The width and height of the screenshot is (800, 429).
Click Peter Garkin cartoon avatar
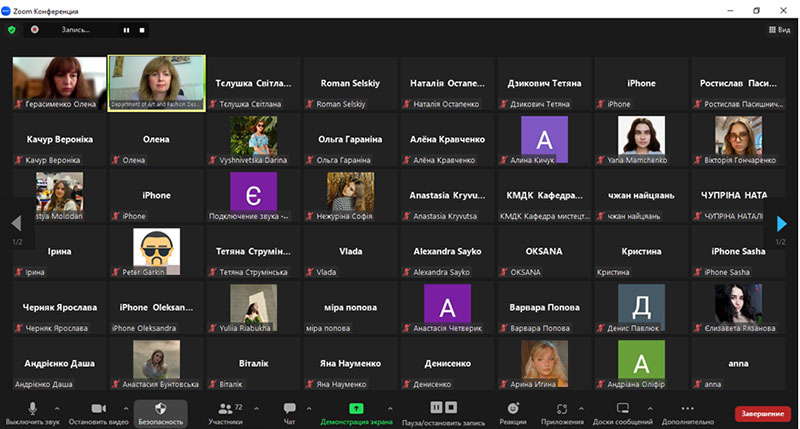[x=157, y=250]
